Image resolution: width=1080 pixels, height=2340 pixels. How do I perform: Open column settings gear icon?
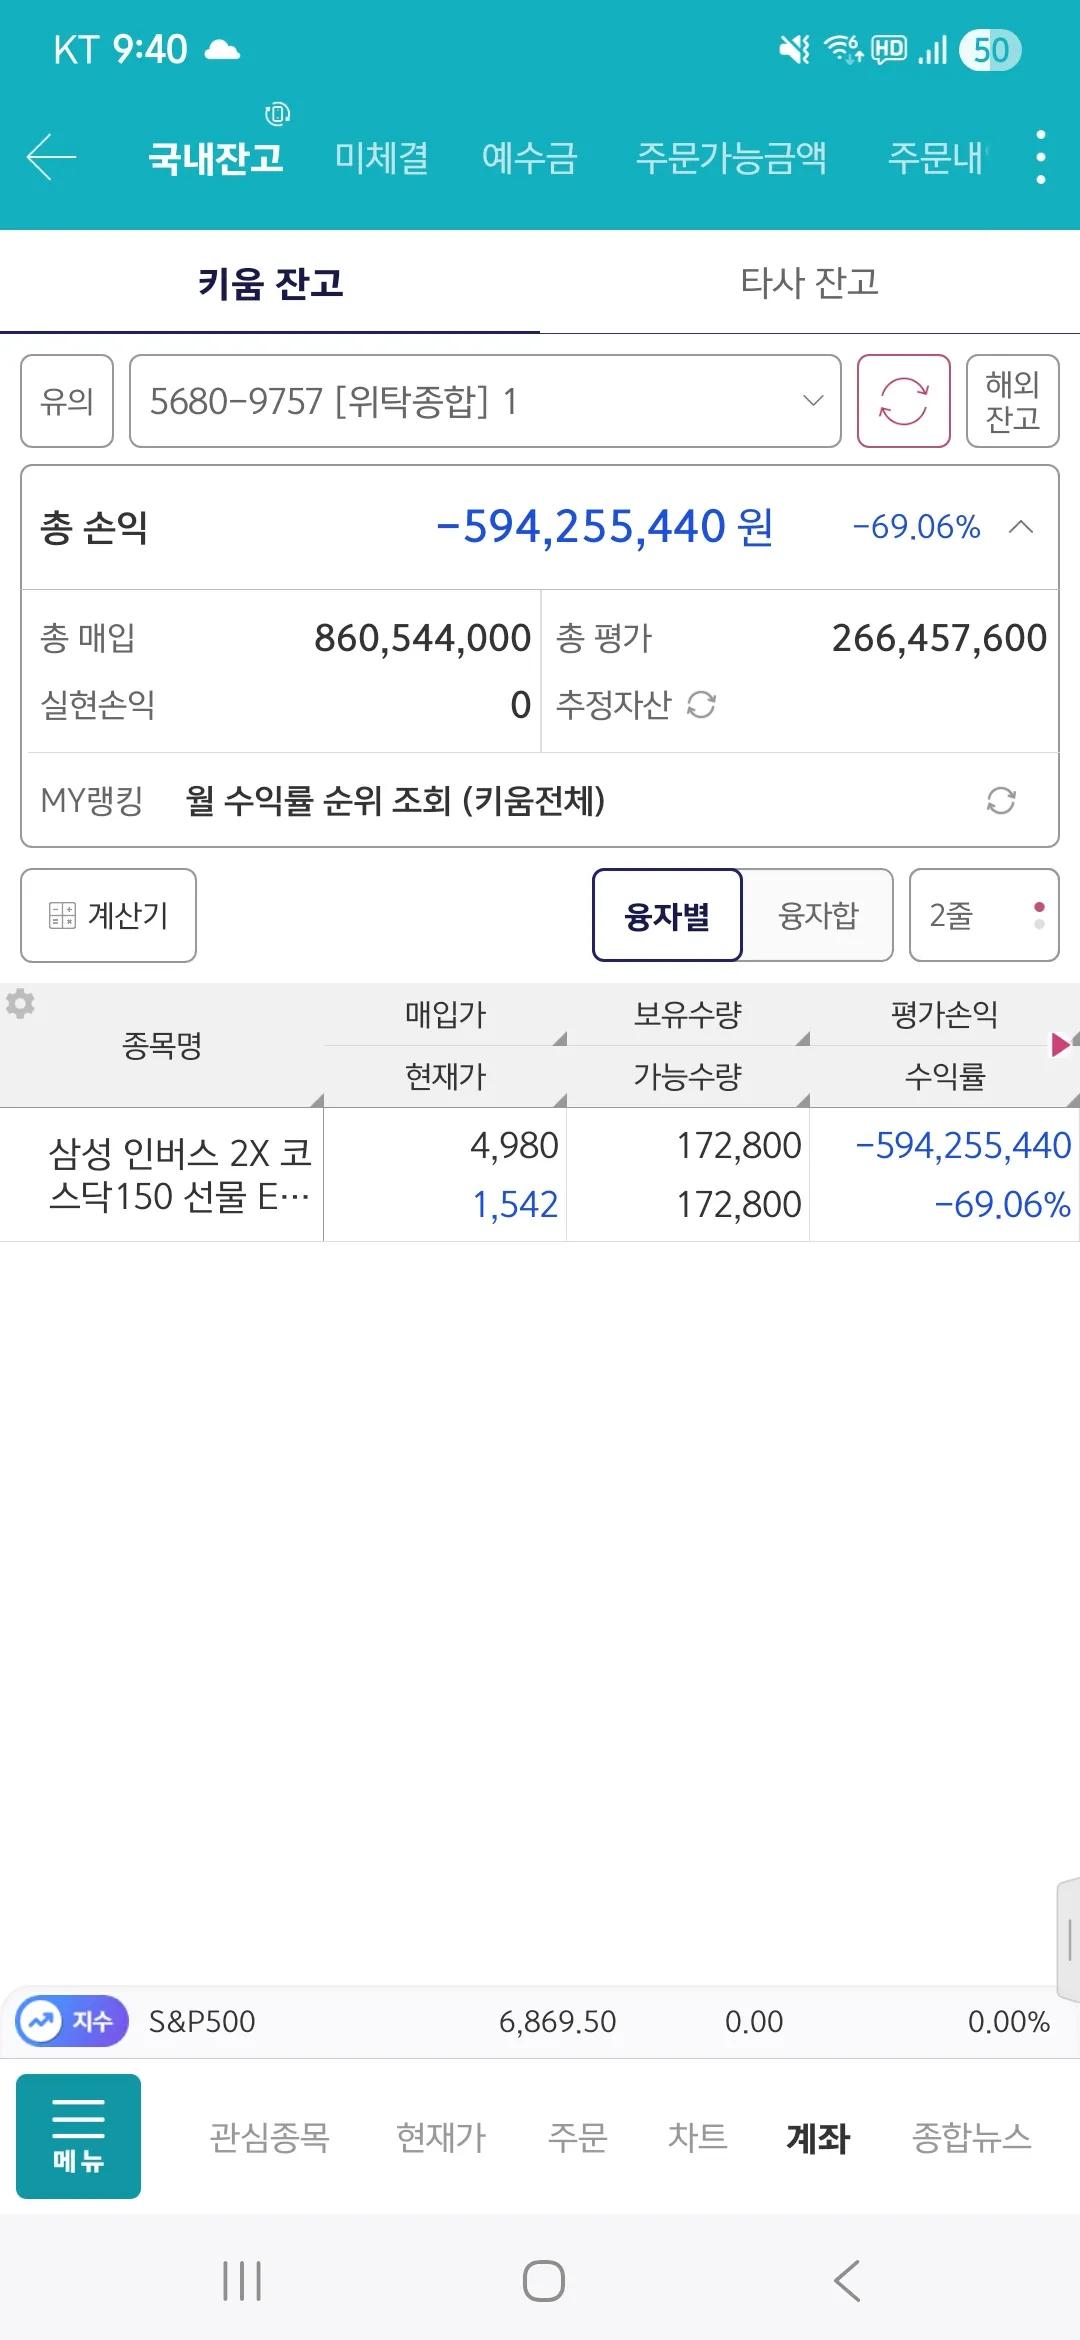20,1003
